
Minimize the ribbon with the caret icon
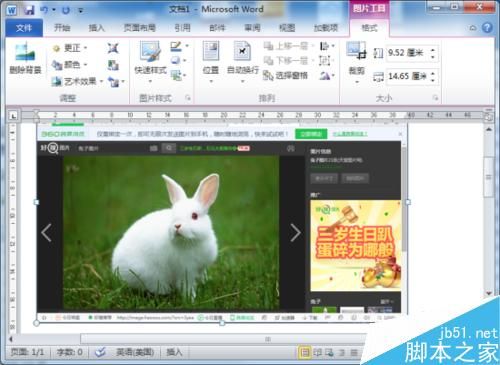coord(473,28)
